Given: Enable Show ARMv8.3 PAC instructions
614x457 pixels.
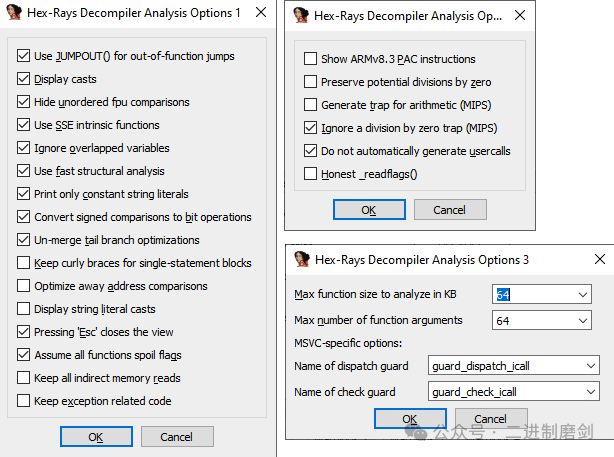Looking at the screenshot, I should point(311,59).
